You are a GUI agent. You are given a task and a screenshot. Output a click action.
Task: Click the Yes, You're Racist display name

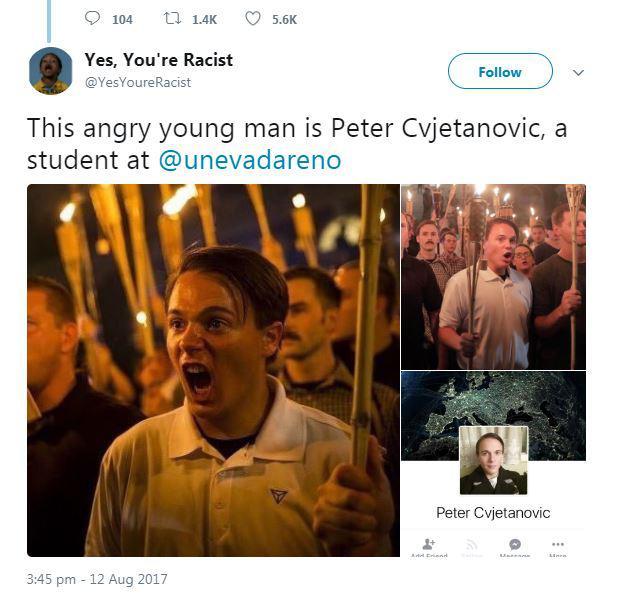[159, 60]
